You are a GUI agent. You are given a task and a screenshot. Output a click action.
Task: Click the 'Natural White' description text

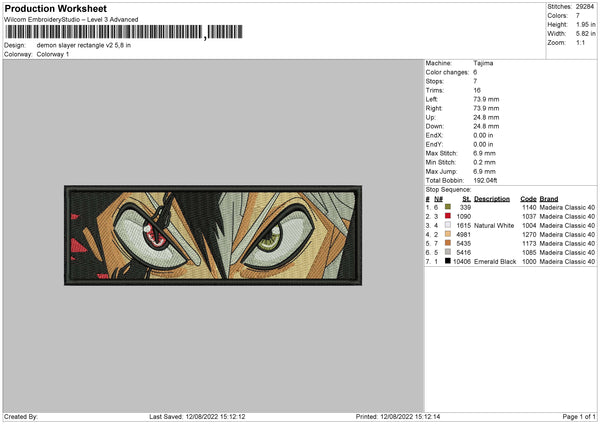494,226
